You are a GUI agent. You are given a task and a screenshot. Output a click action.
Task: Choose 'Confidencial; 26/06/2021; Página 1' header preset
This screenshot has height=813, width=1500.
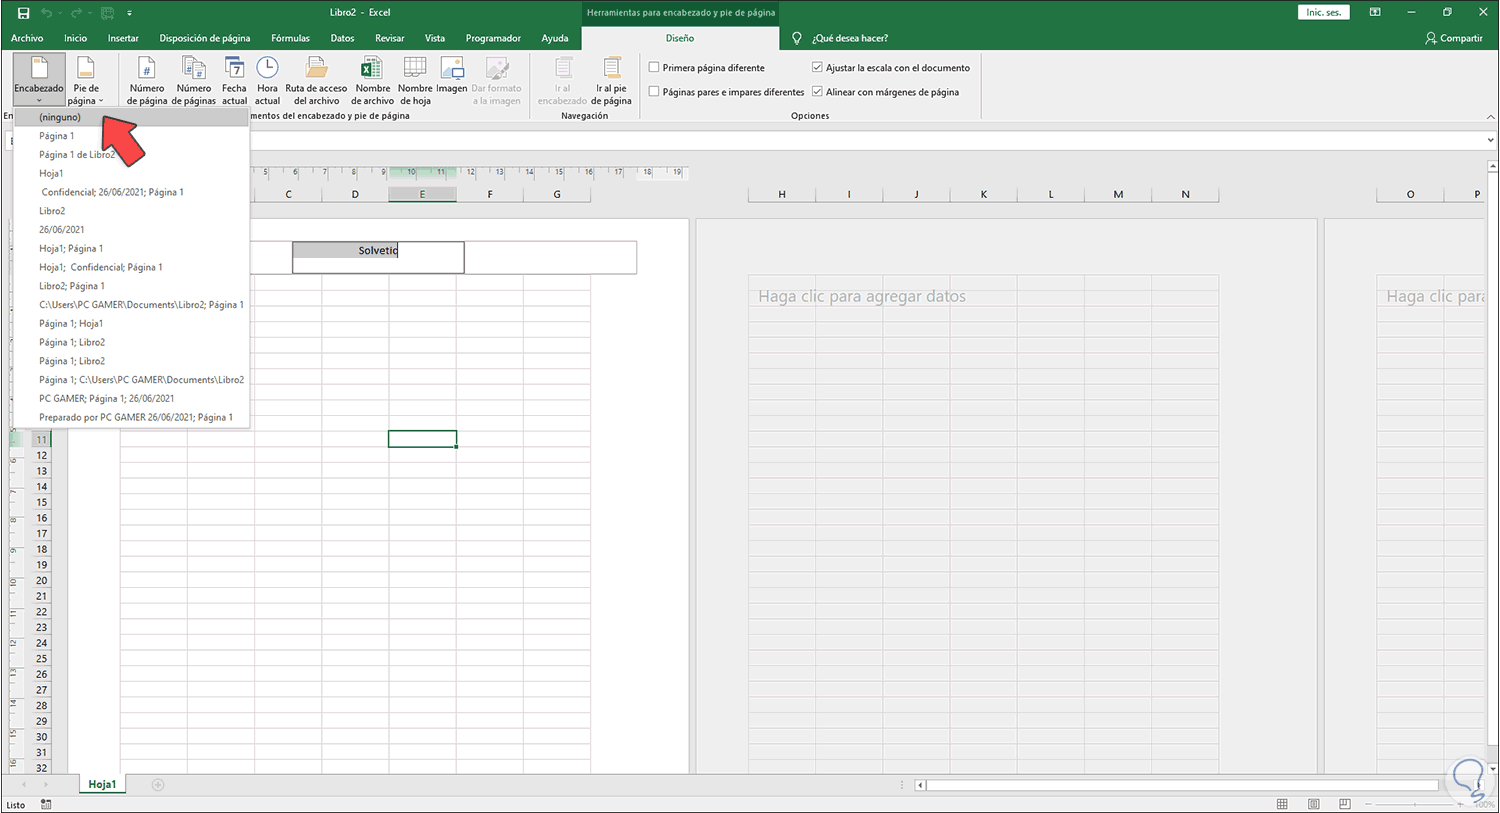point(131,192)
